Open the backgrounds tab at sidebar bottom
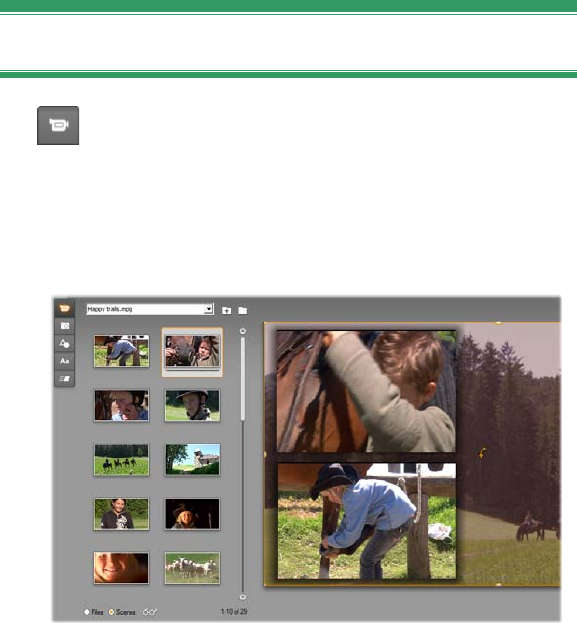Viewport: 577px width, 623px height. [x=64, y=378]
